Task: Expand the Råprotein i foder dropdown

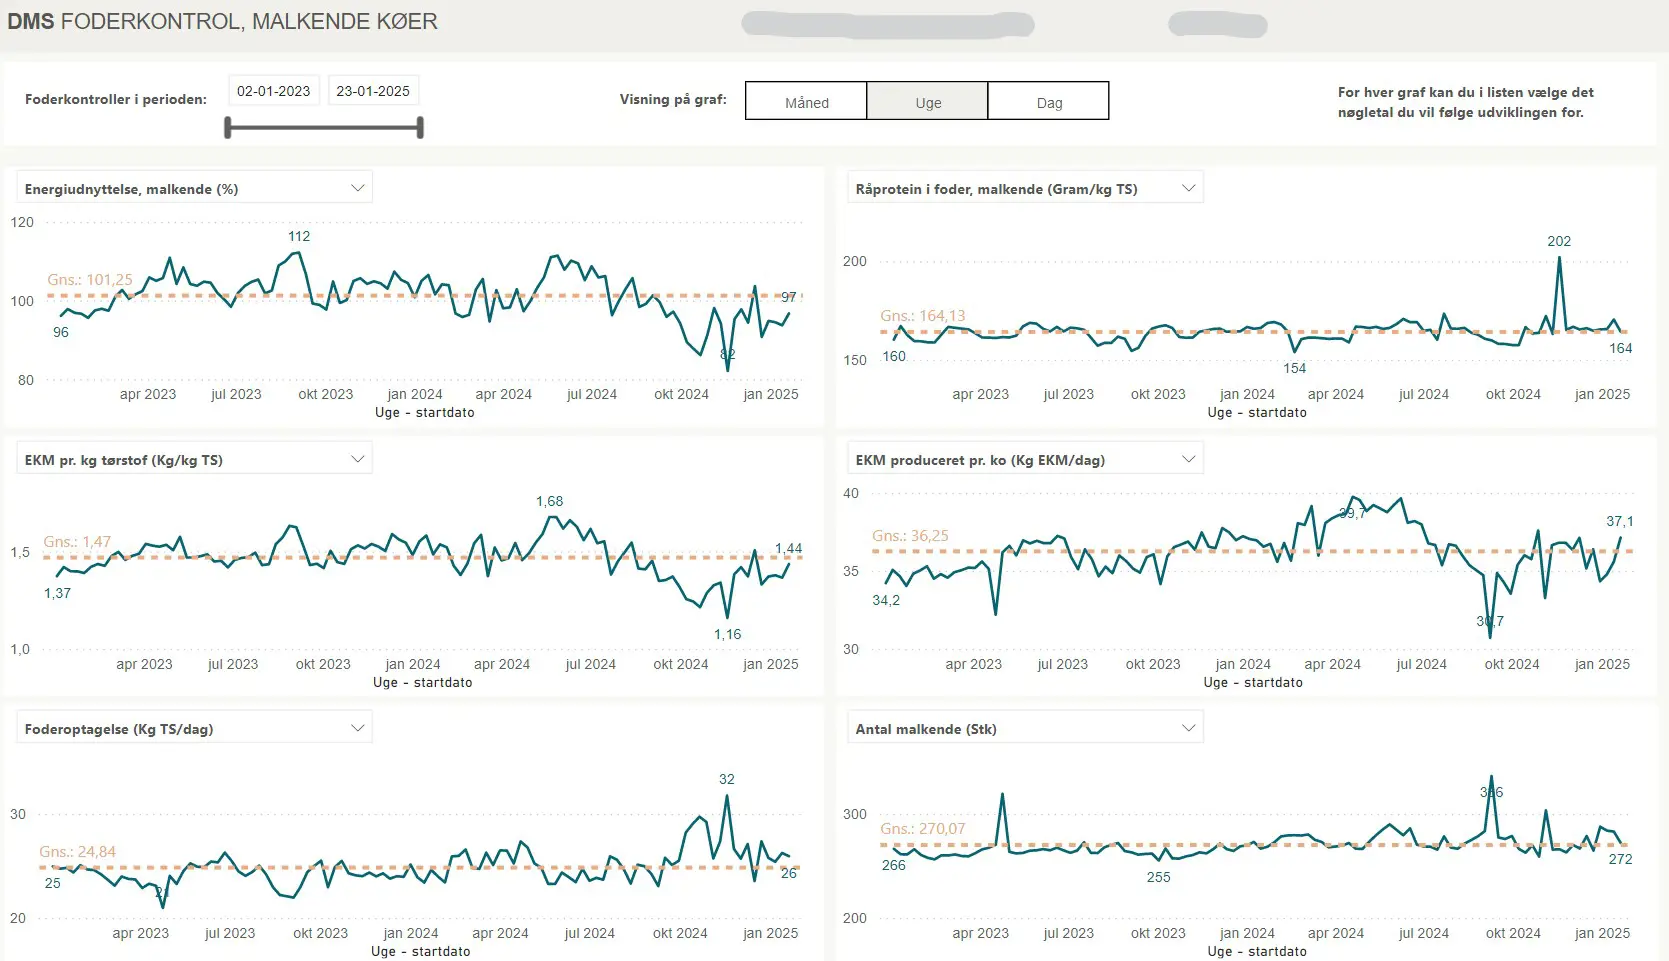Action: (1188, 189)
